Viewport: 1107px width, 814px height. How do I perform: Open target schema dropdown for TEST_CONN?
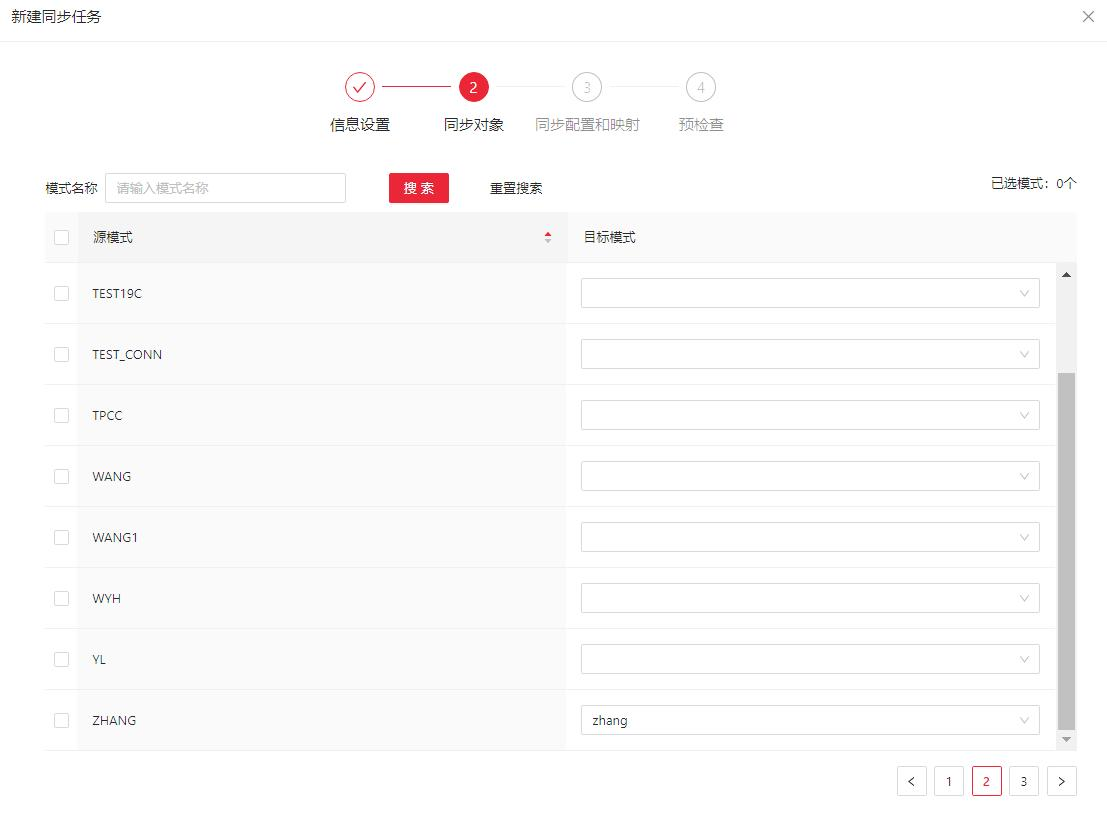810,354
